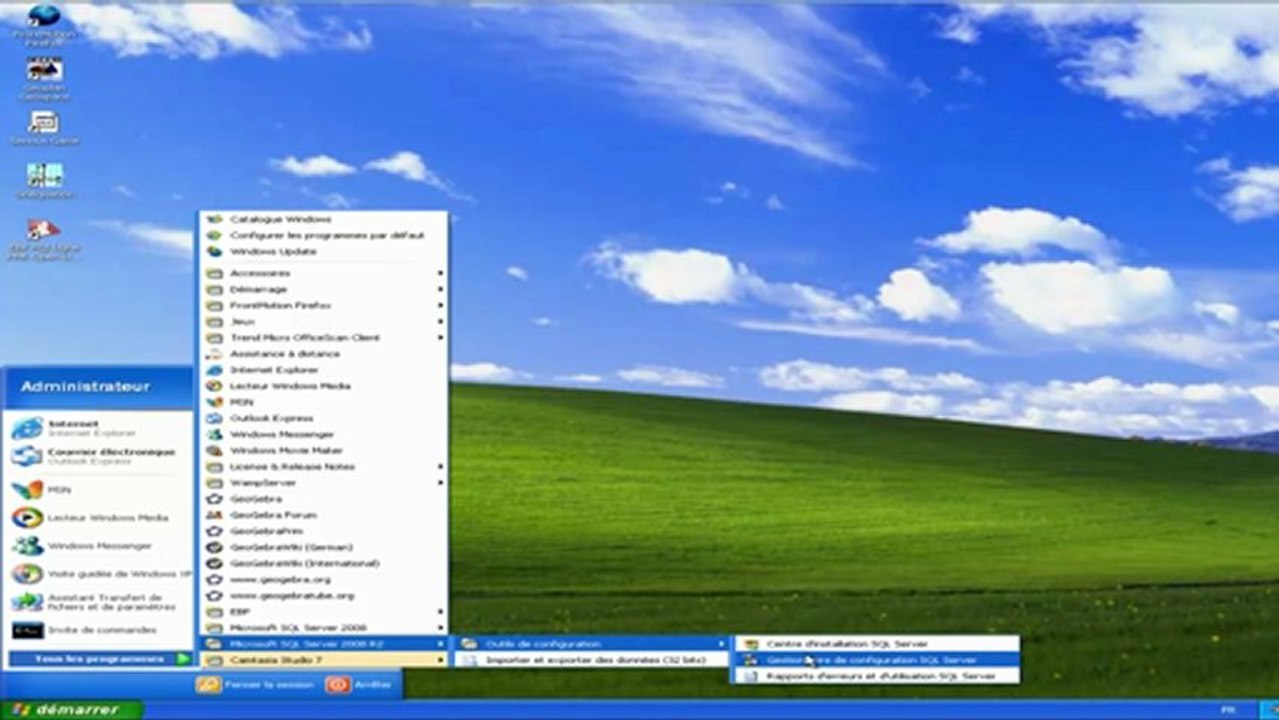Click the Arrêter button
Viewport: 1279px width, 720px height.
pos(360,685)
